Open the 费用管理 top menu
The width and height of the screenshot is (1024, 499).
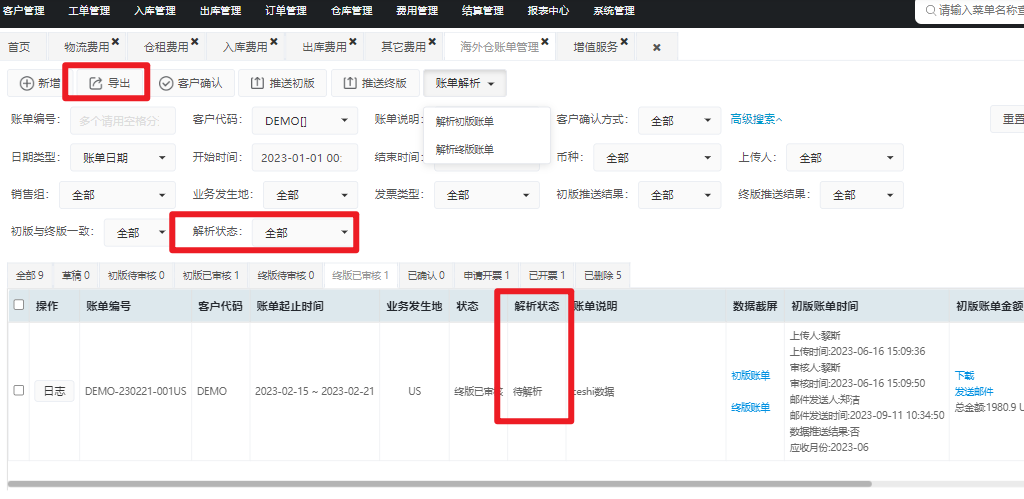pos(417,11)
